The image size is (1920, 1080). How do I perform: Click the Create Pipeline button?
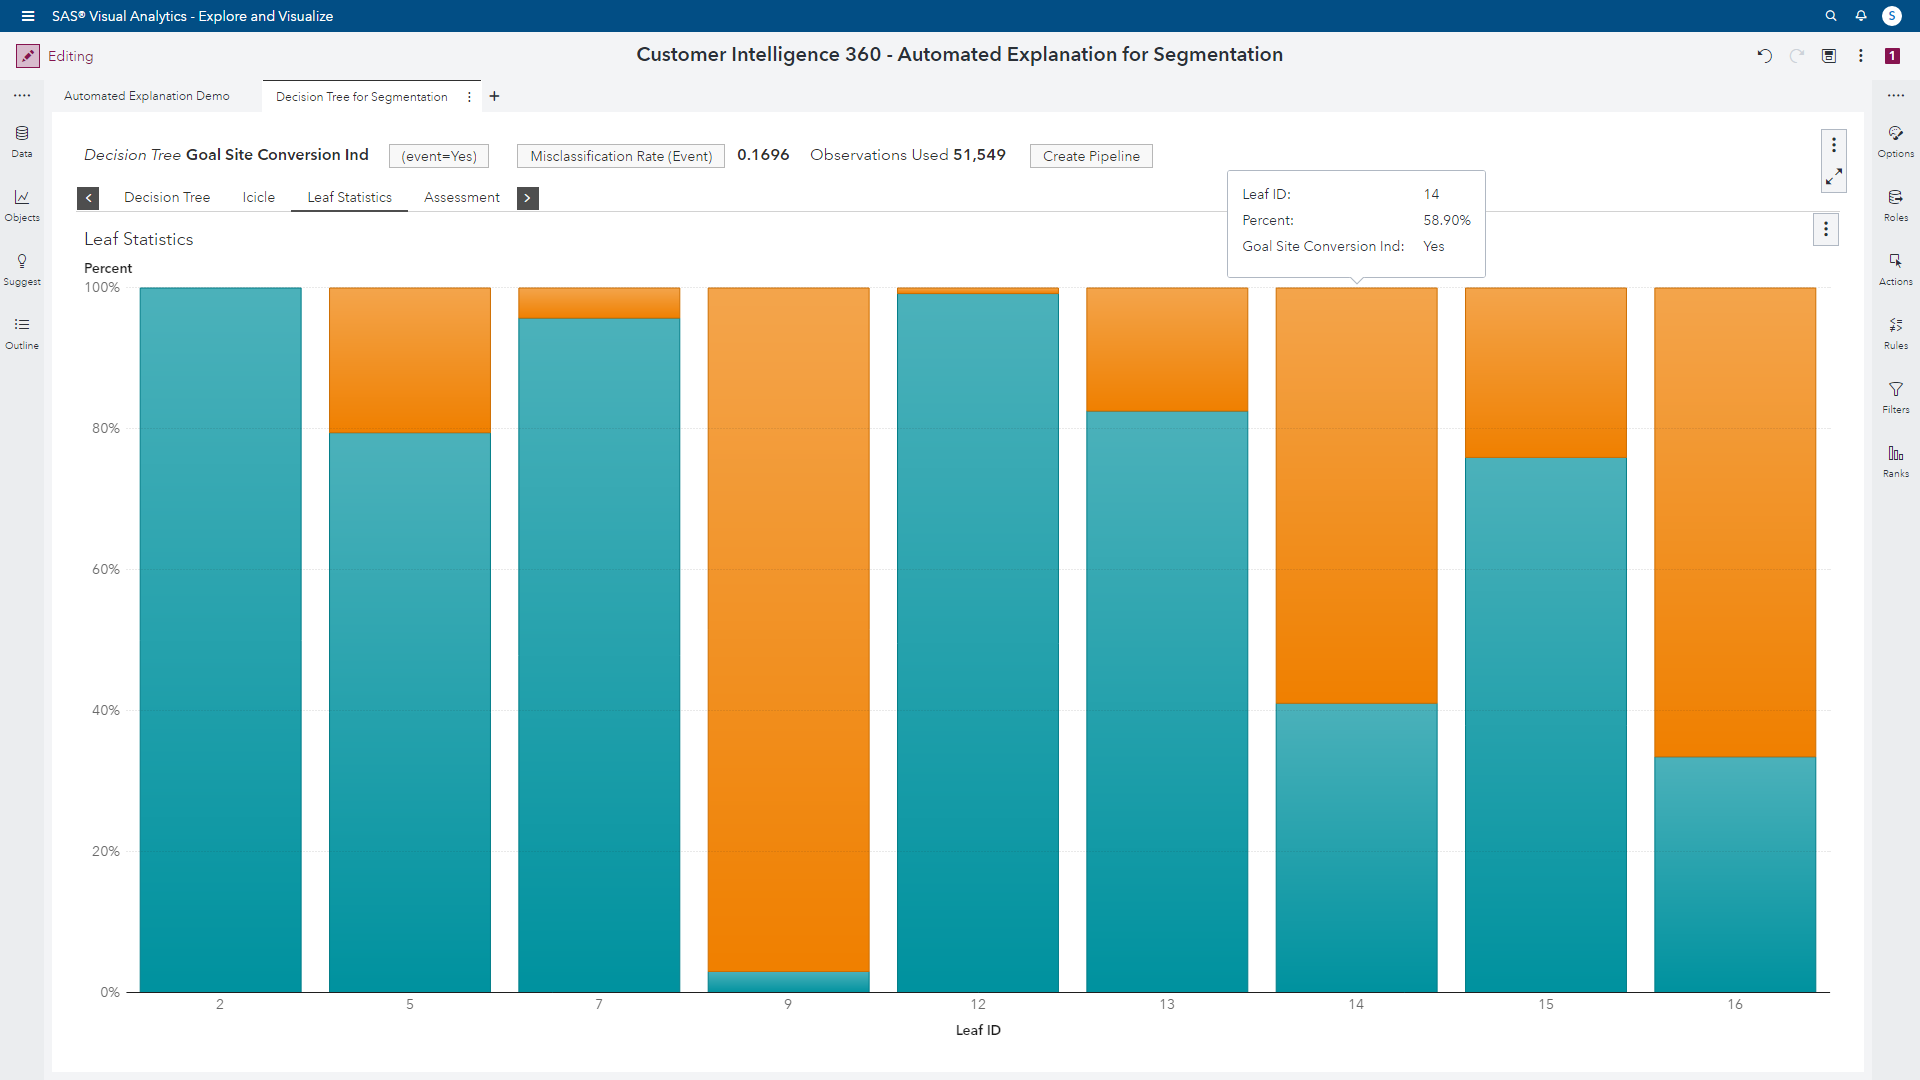pos(1090,156)
